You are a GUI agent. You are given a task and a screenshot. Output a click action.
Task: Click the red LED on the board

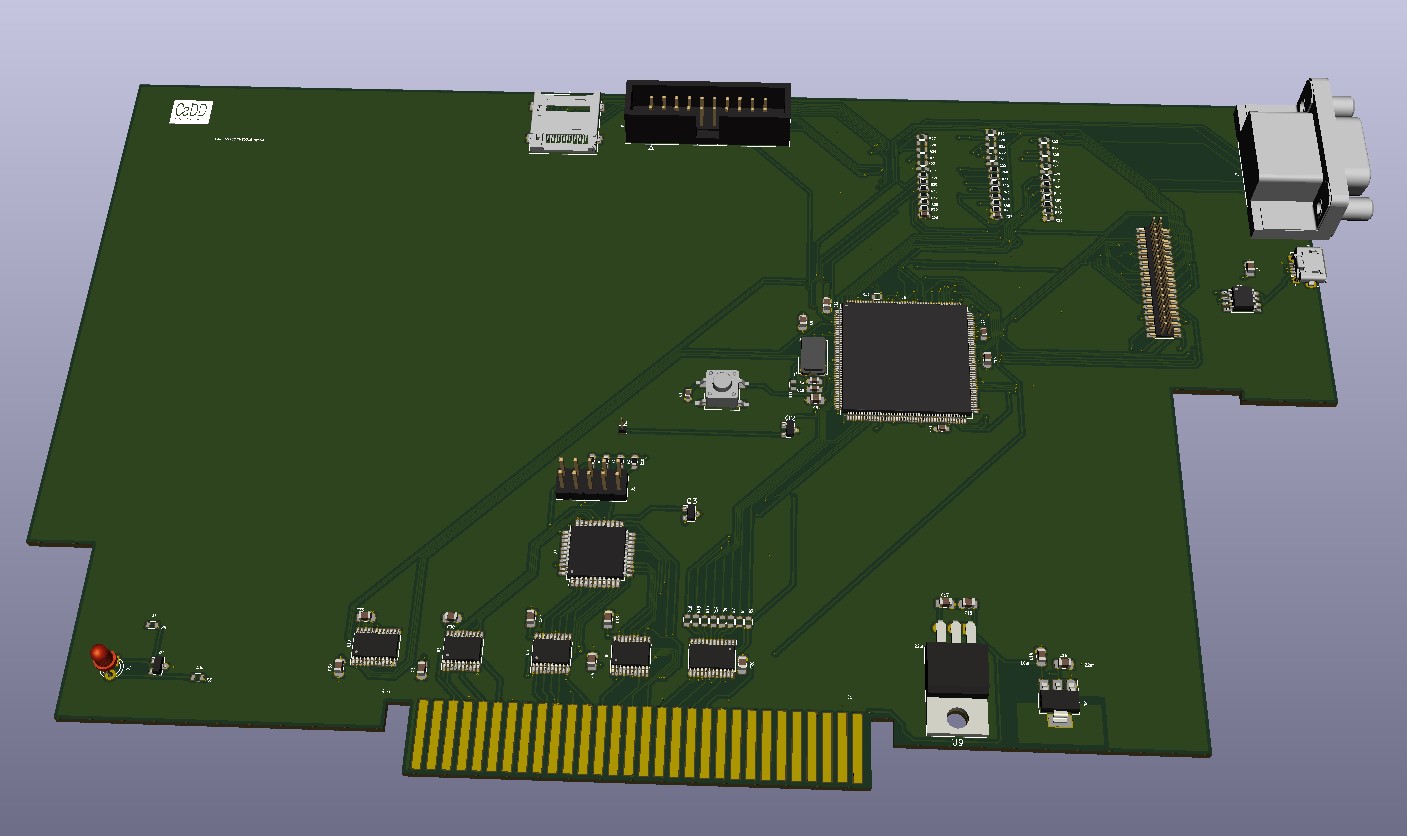[x=102, y=657]
